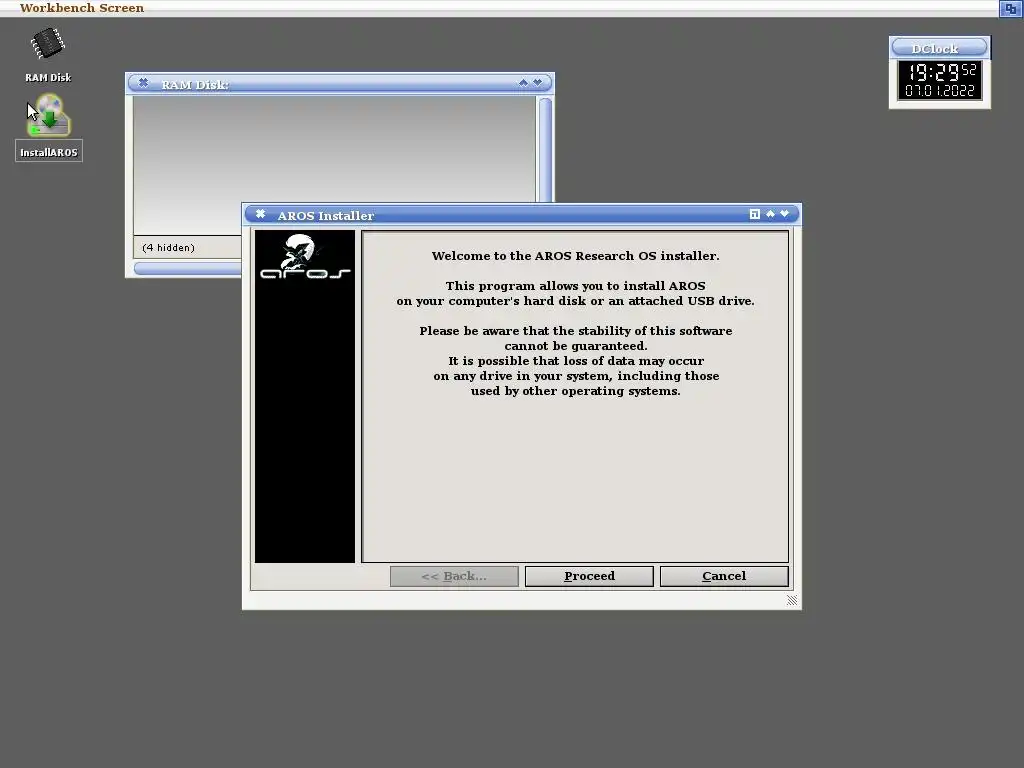Screen dimensions: 1024x768
Task: Click the AROS Installer resize gadget
Action: tap(792, 600)
